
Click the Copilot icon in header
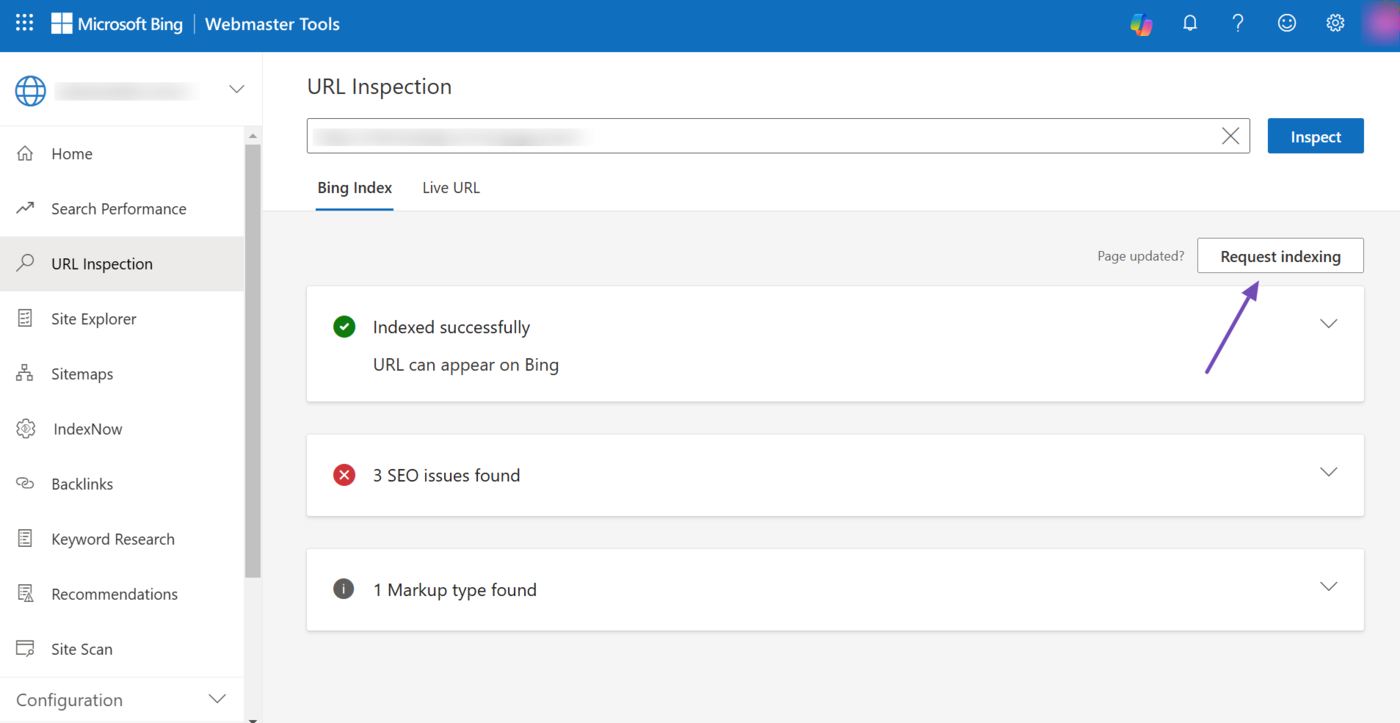[1141, 24]
